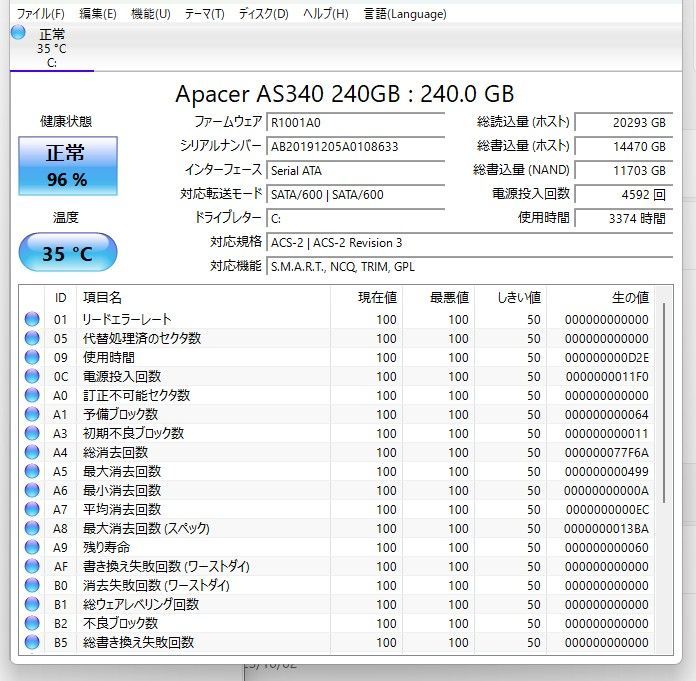Open the ファイル(F) menu
Screen dimensions: 696x681
tap(40, 14)
